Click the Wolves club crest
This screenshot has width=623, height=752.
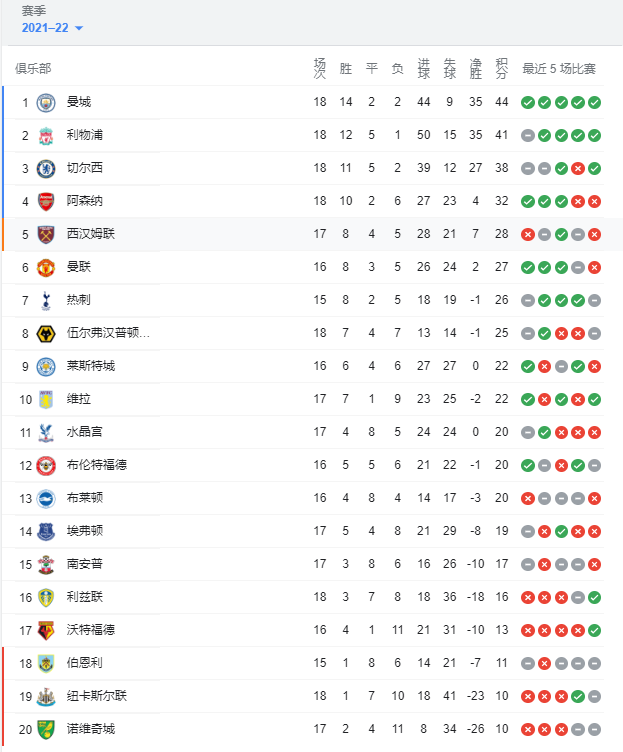click(x=46, y=334)
